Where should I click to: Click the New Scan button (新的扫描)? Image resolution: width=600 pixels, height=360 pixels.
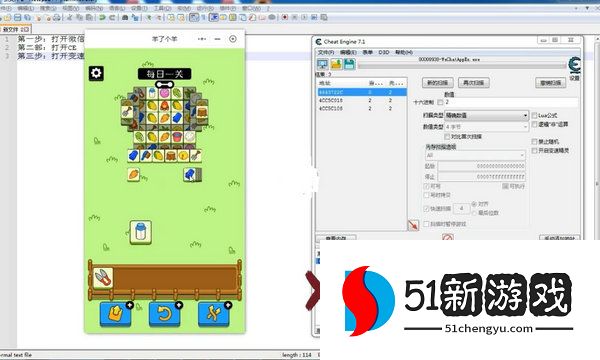438,83
